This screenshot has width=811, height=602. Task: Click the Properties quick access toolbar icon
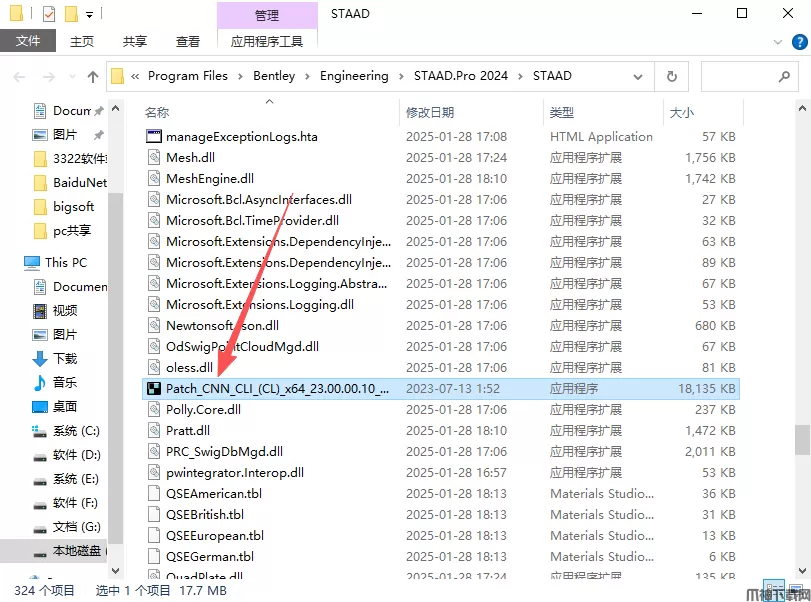[49, 13]
